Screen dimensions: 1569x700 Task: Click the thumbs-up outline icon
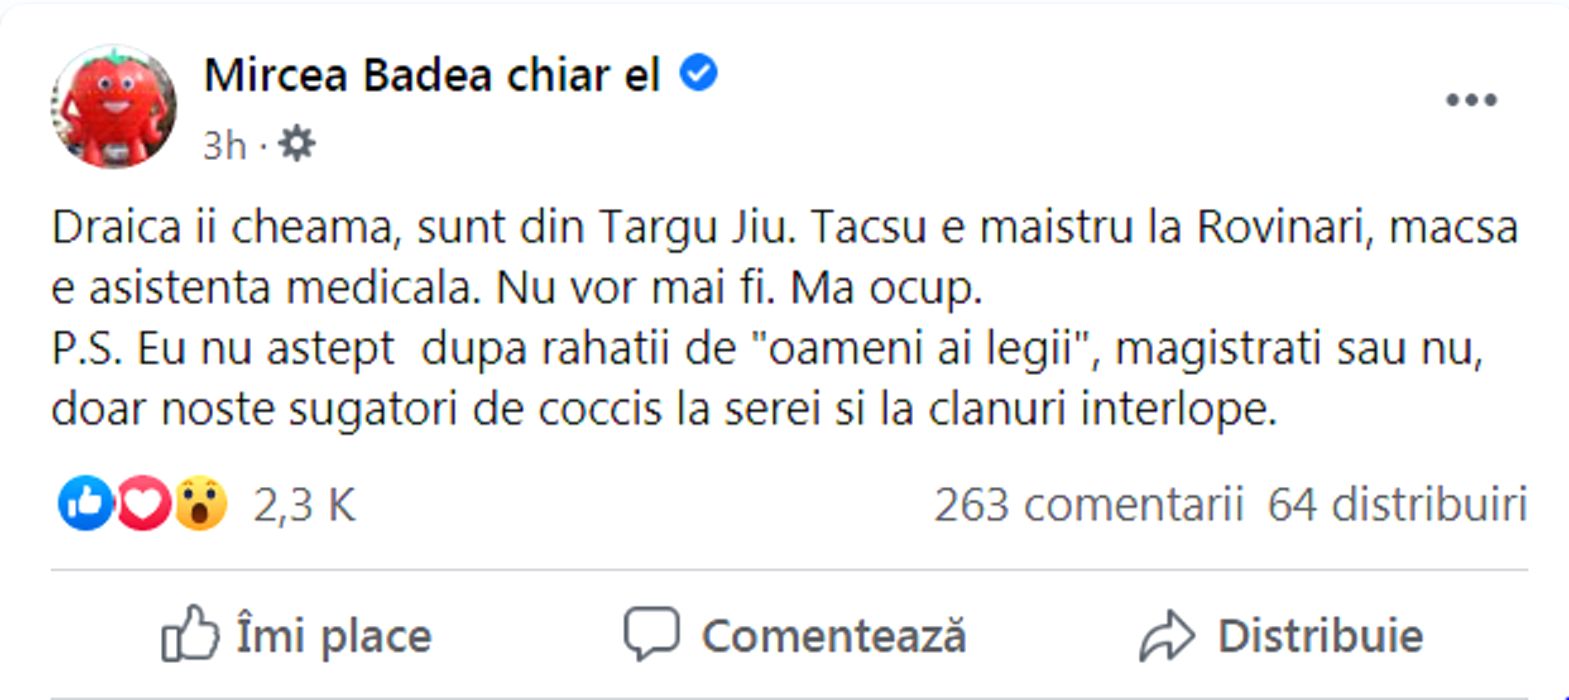189,634
